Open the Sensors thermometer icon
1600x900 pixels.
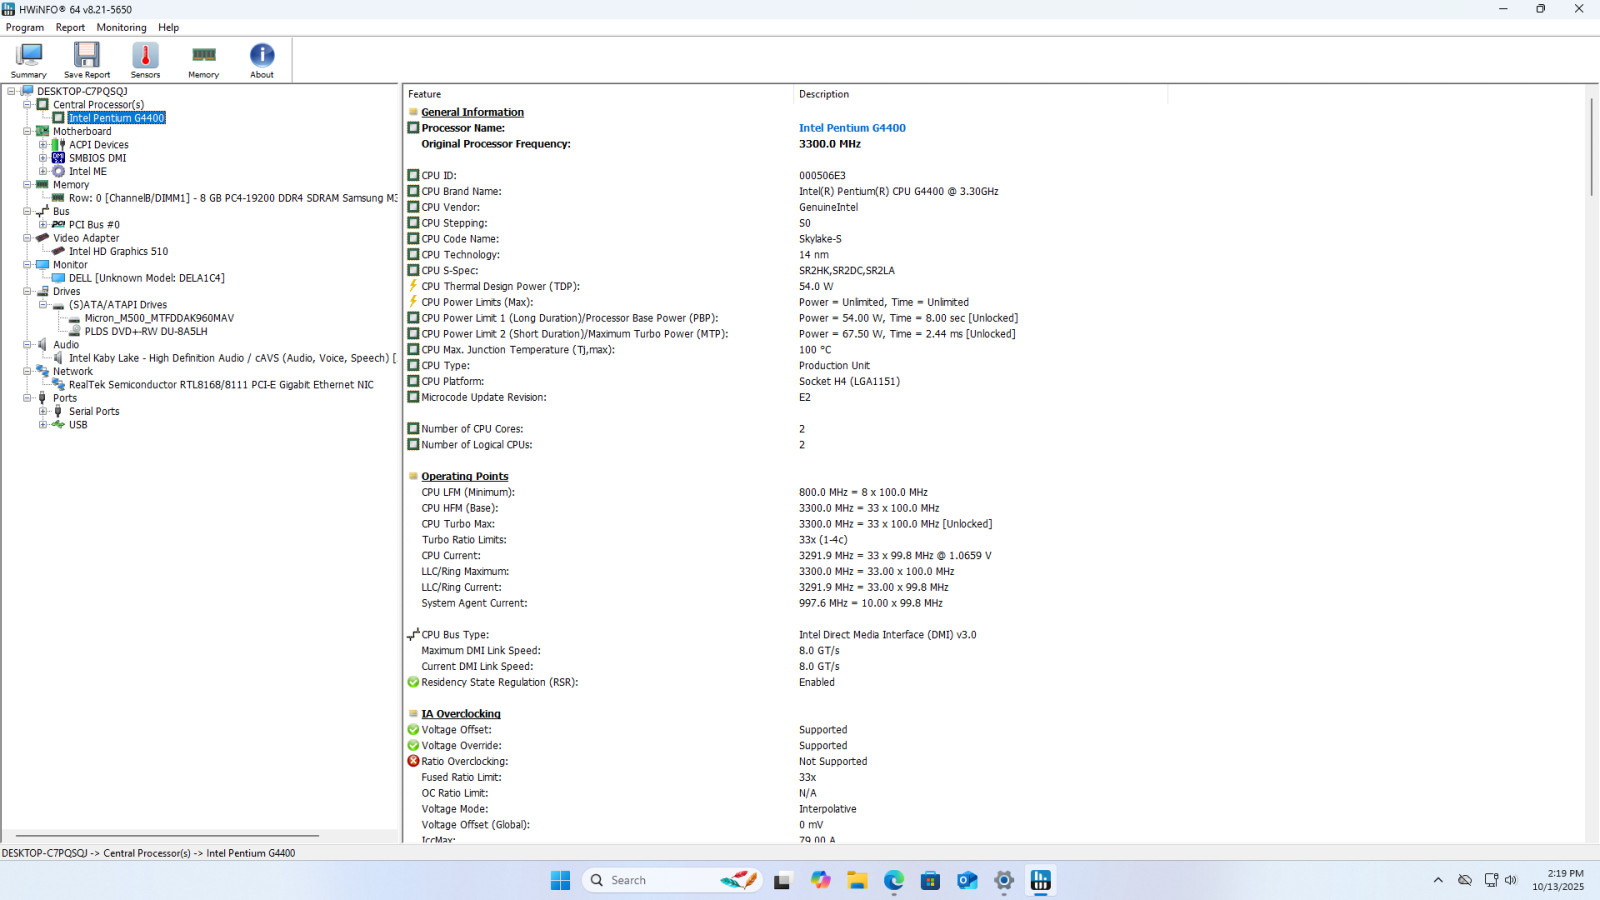145,60
